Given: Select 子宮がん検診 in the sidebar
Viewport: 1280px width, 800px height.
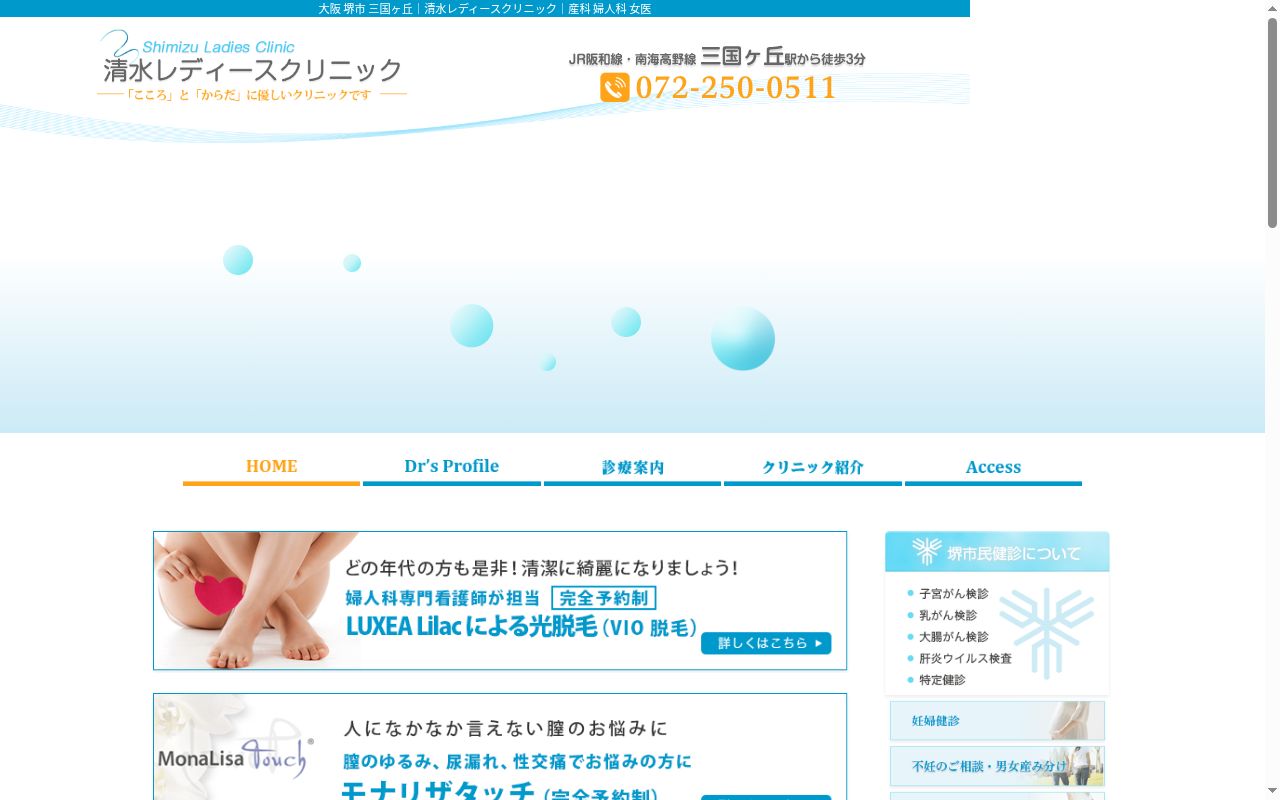Looking at the screenshot, I should click(x=954, y=594).
